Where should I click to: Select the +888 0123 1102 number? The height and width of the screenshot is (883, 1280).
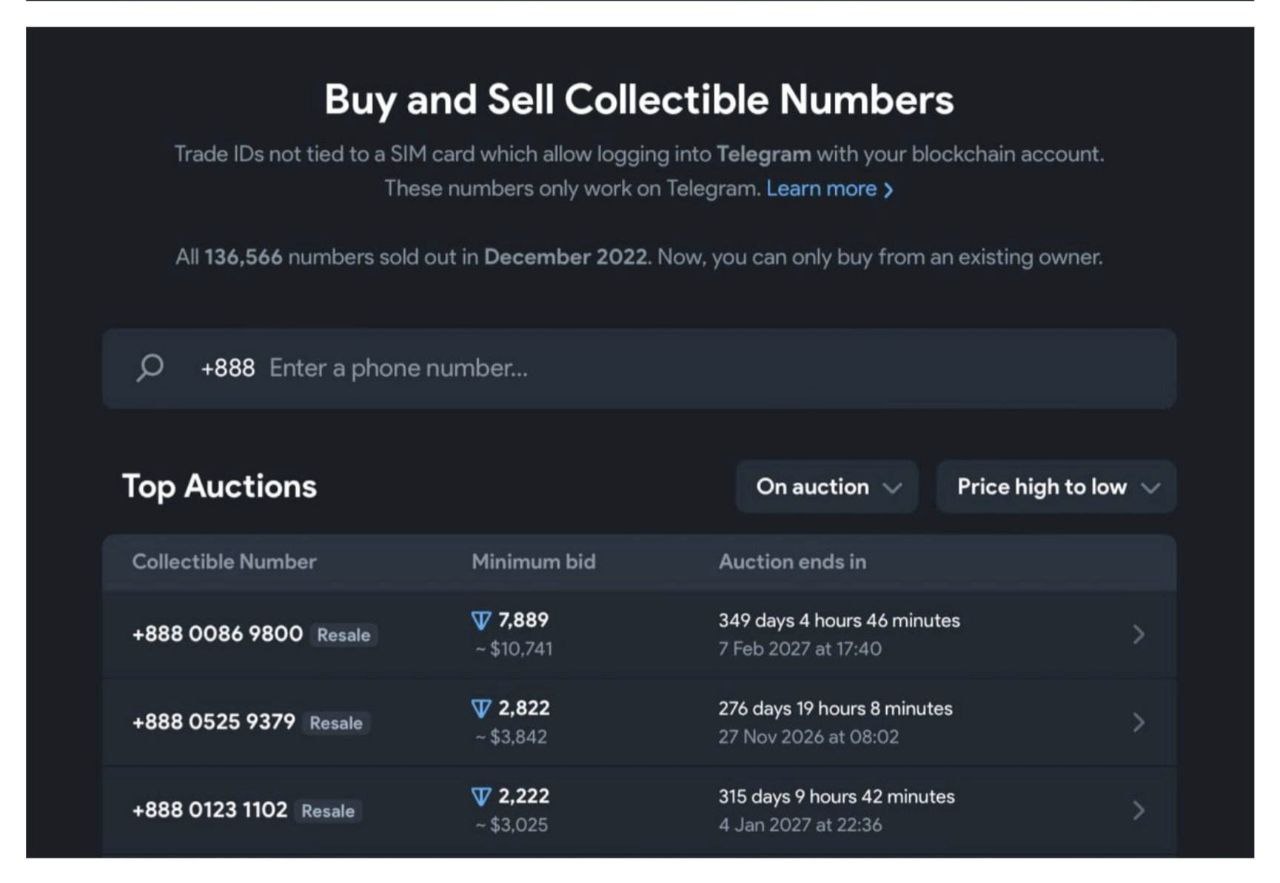coord(209,810)
